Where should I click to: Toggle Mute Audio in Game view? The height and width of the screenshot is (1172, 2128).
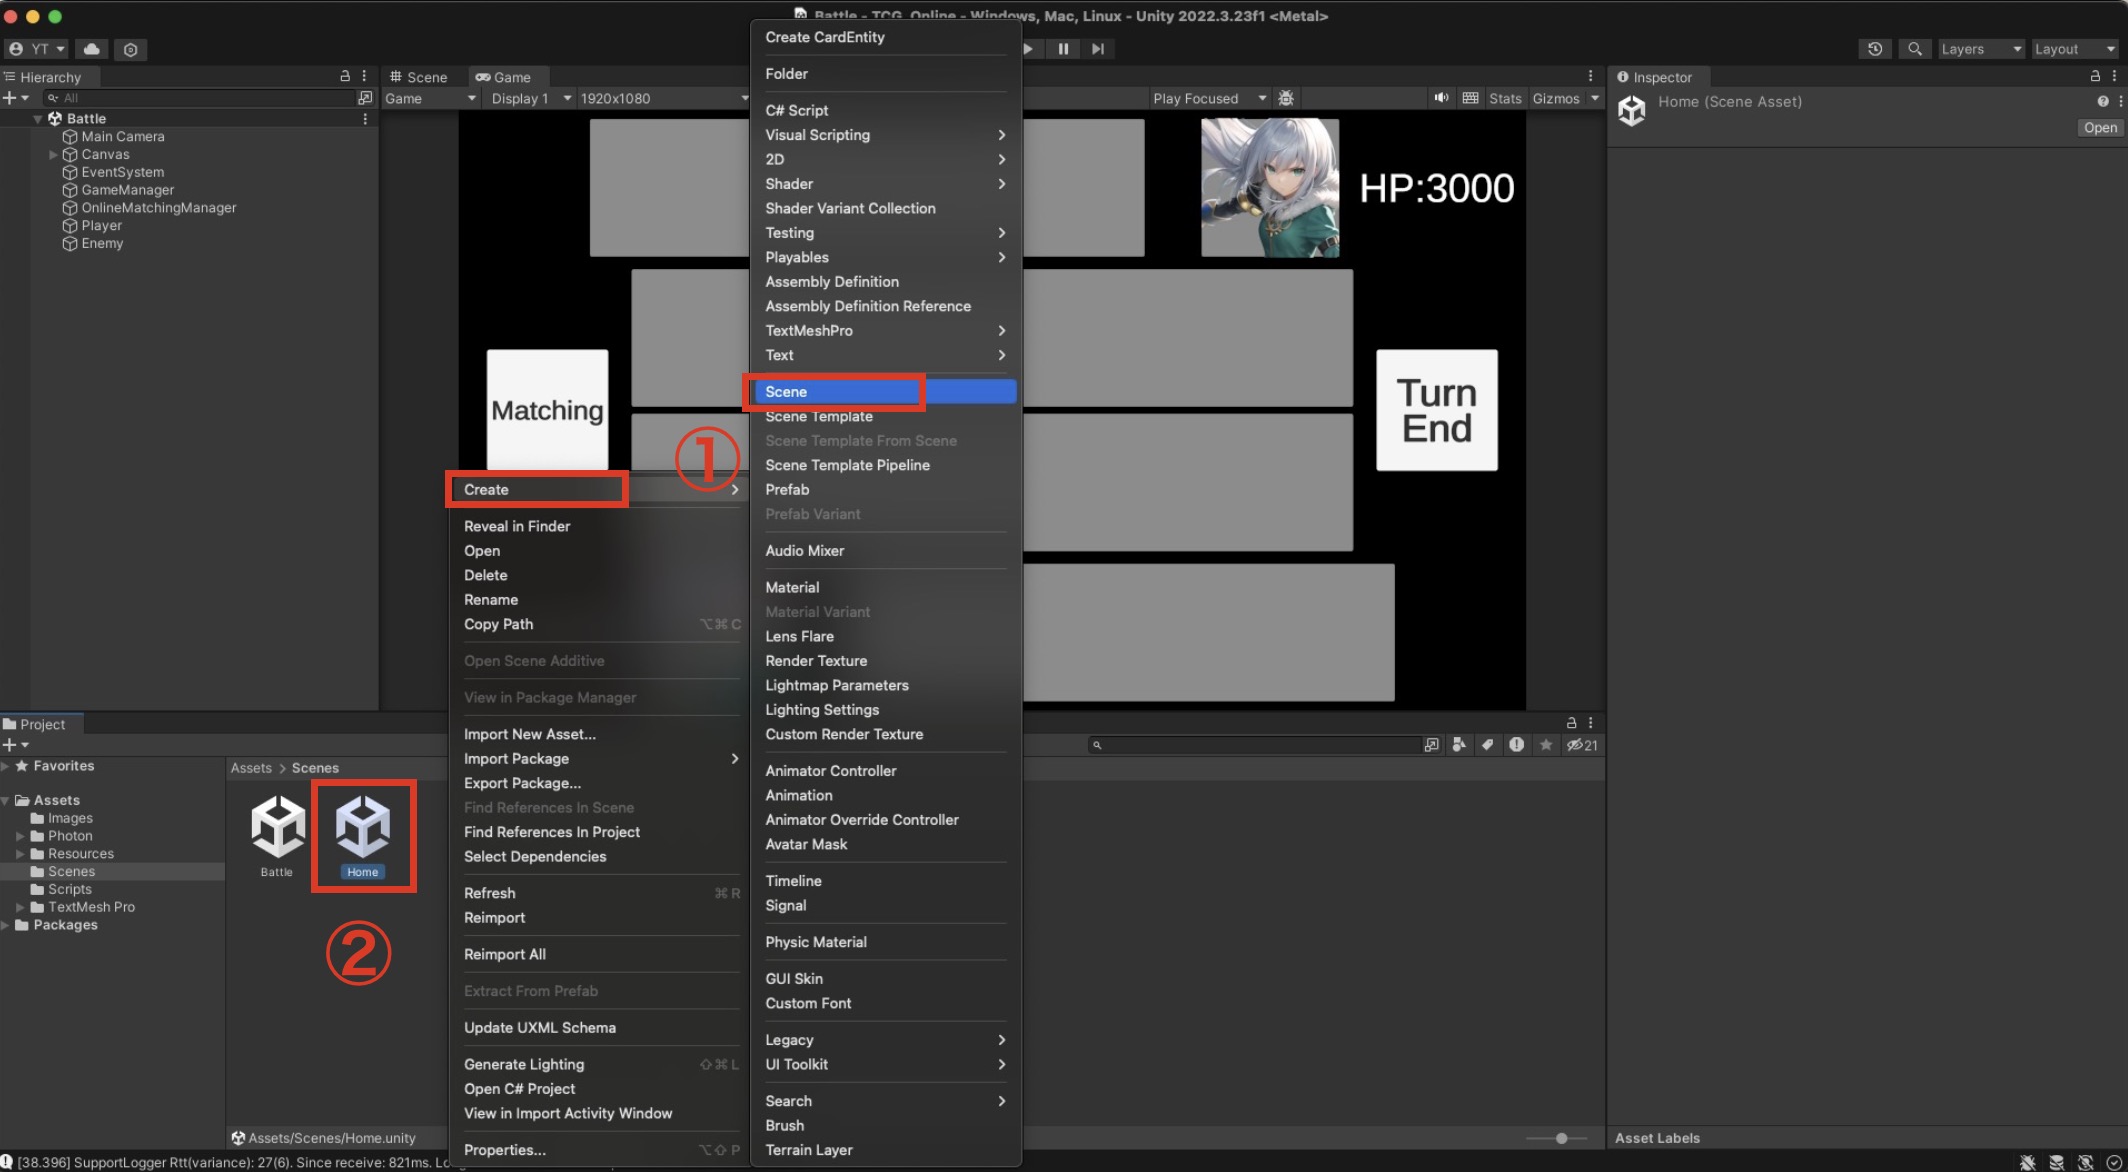coord(1441,98)
